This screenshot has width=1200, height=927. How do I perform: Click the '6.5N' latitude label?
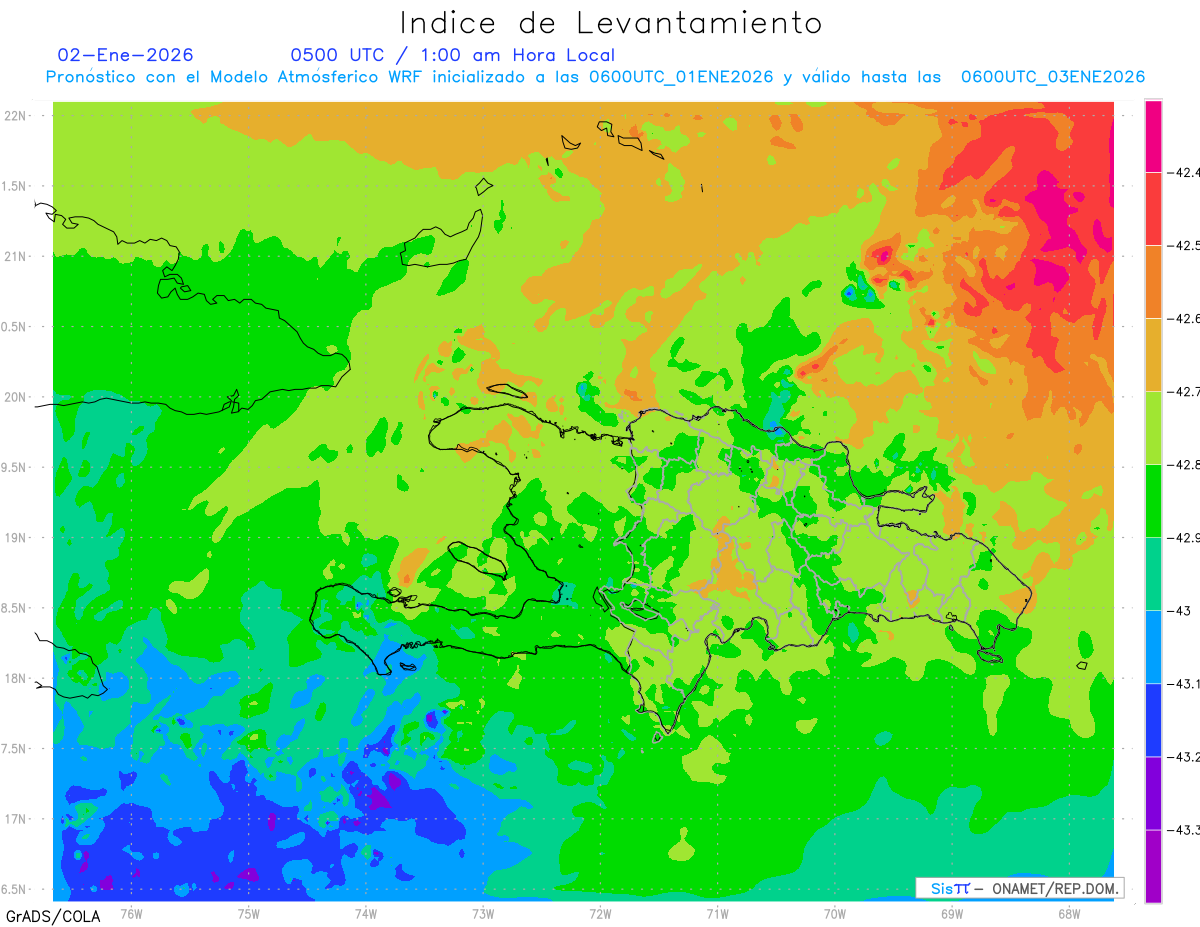pos(15,889)
